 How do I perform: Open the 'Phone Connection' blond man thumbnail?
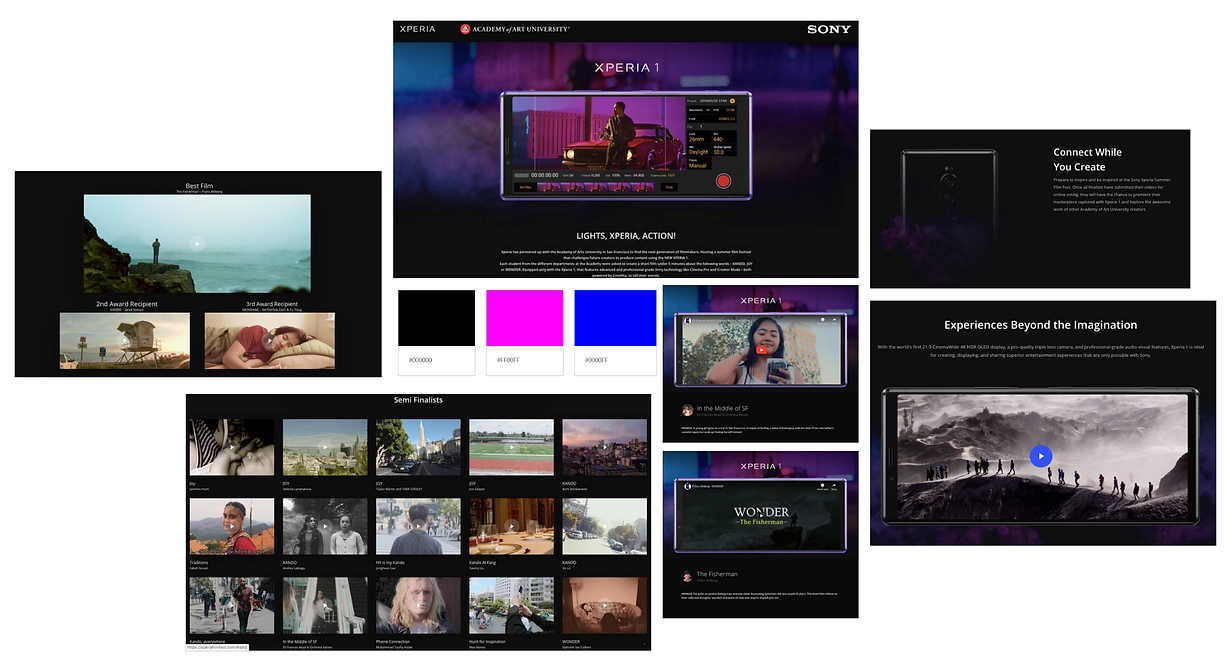[x=418, y=605]
